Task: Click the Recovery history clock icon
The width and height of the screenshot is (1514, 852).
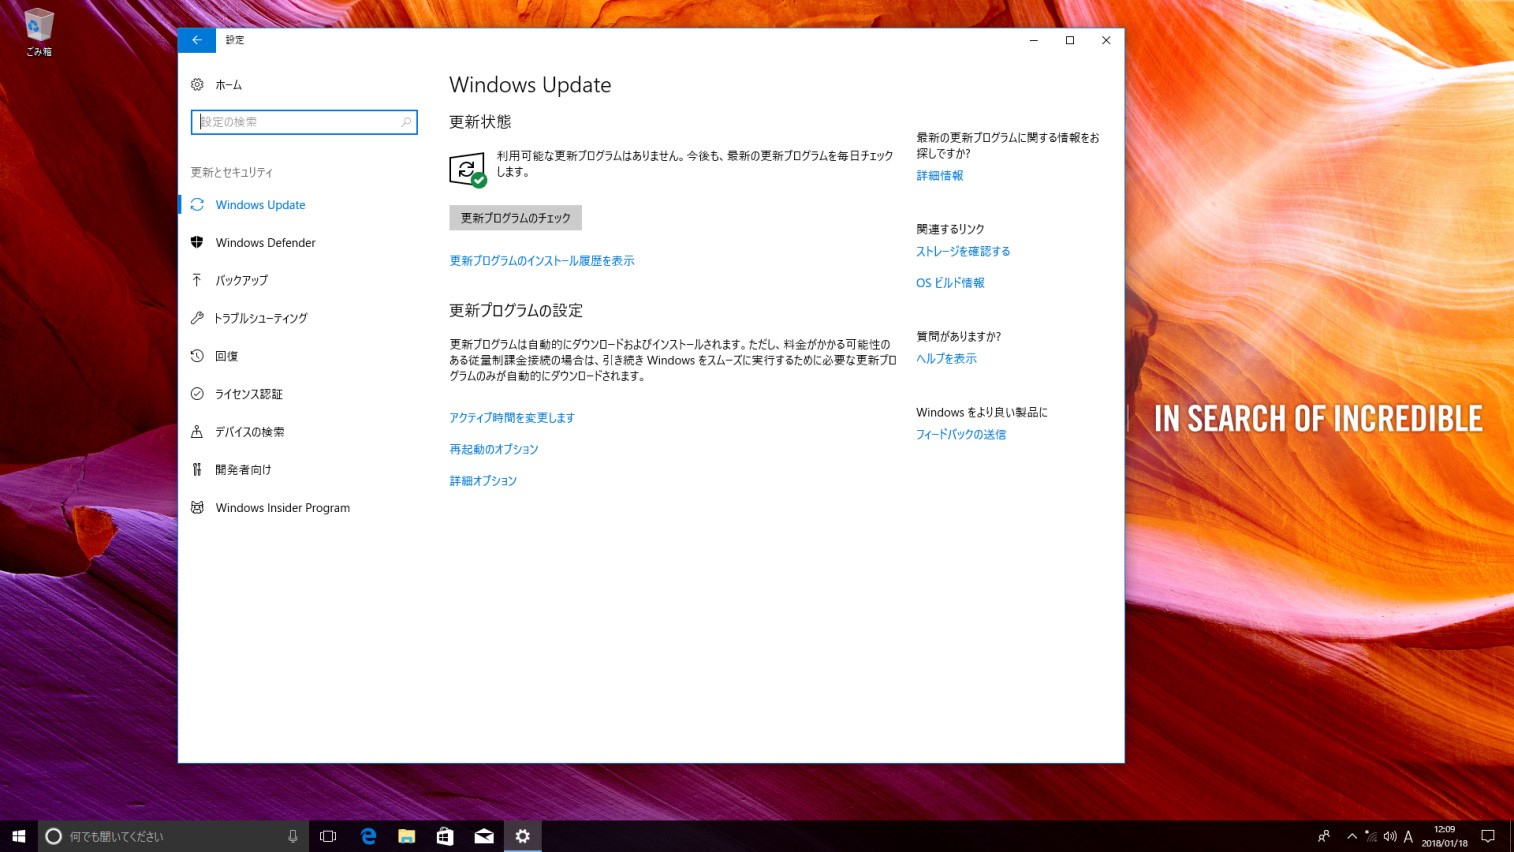Action: point(197,356)
